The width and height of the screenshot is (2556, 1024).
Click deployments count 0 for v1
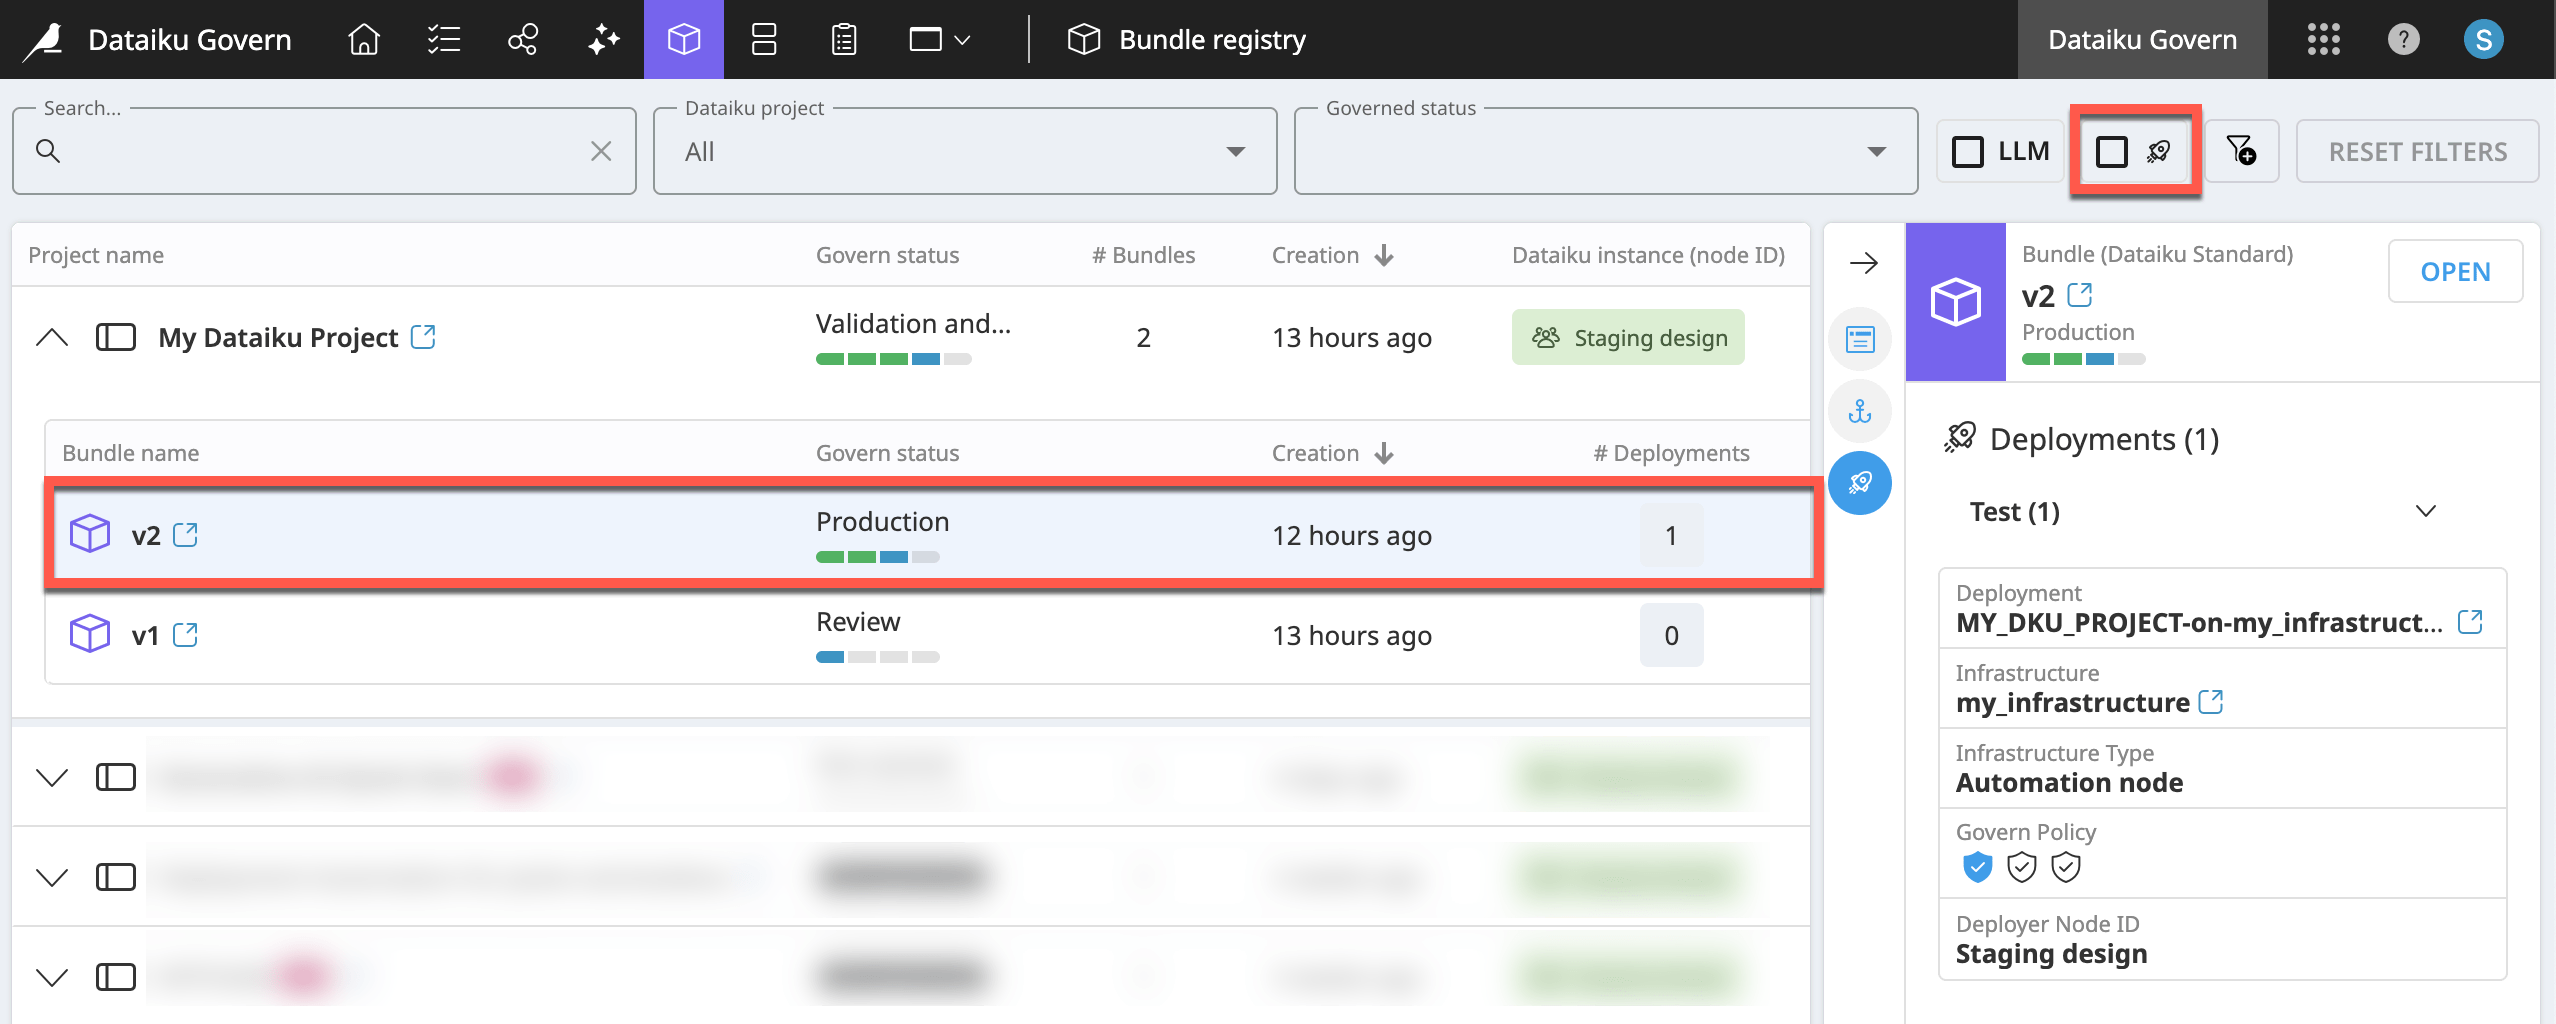[1671, 635]
